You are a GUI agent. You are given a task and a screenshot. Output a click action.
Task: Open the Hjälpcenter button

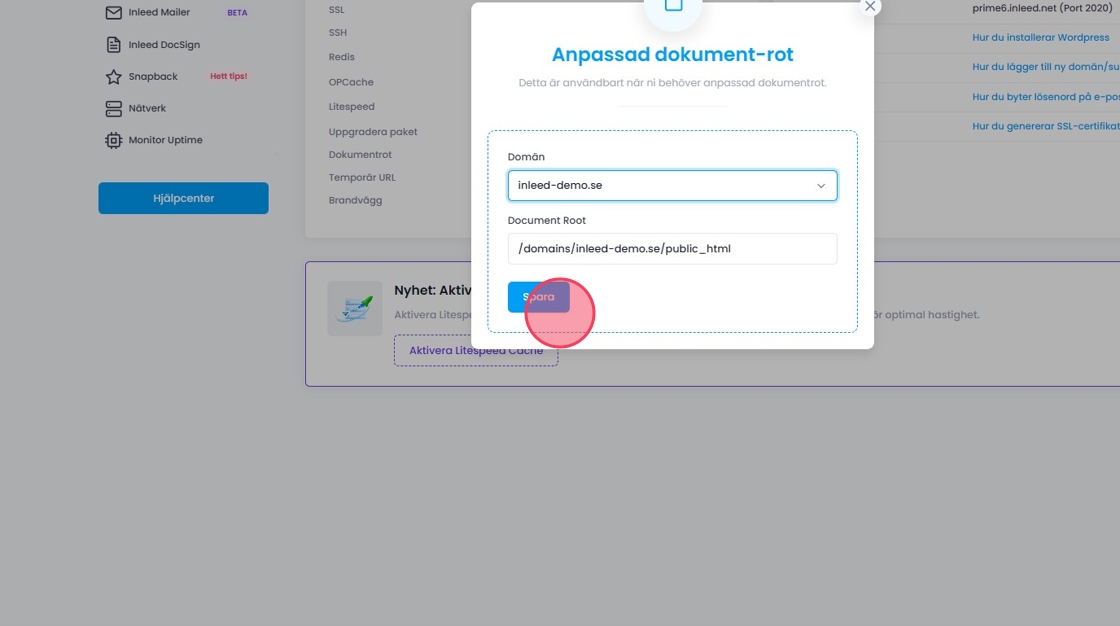183,198
